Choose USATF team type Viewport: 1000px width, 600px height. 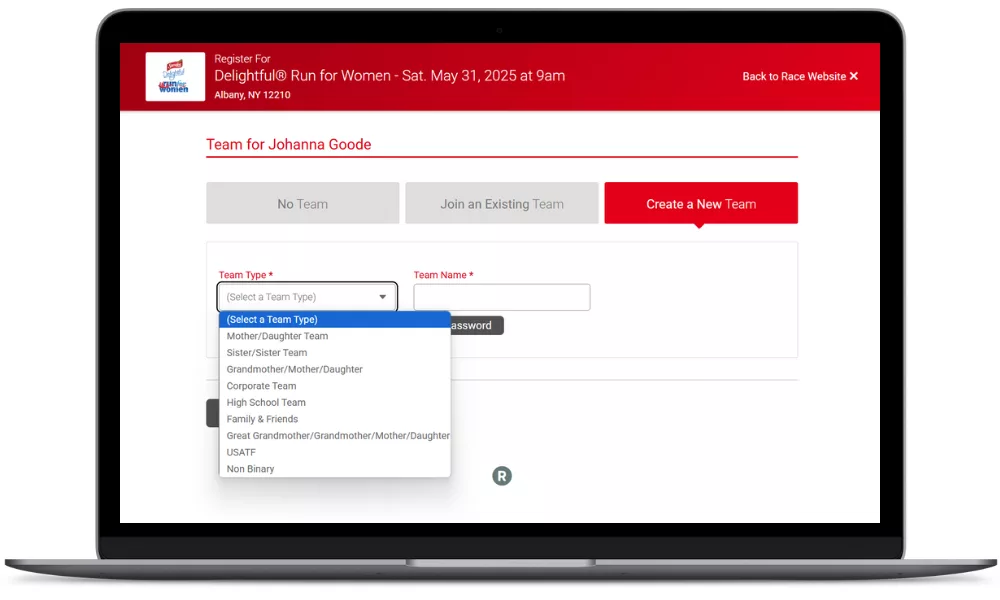point(335,452)
